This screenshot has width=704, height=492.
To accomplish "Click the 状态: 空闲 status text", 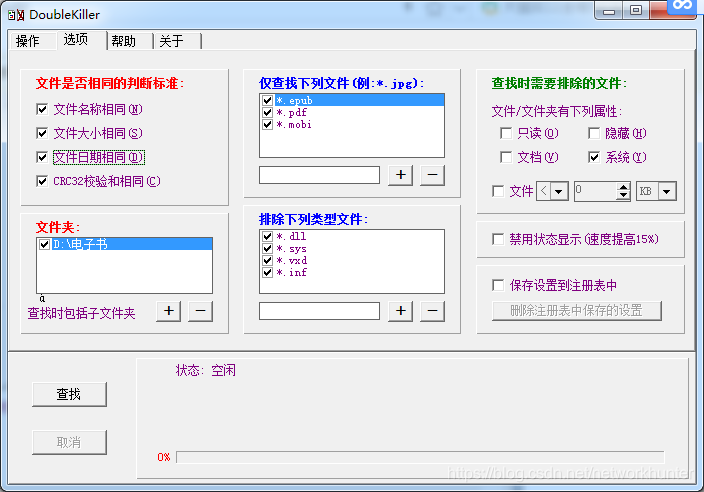I will click(x=206, y=370).
